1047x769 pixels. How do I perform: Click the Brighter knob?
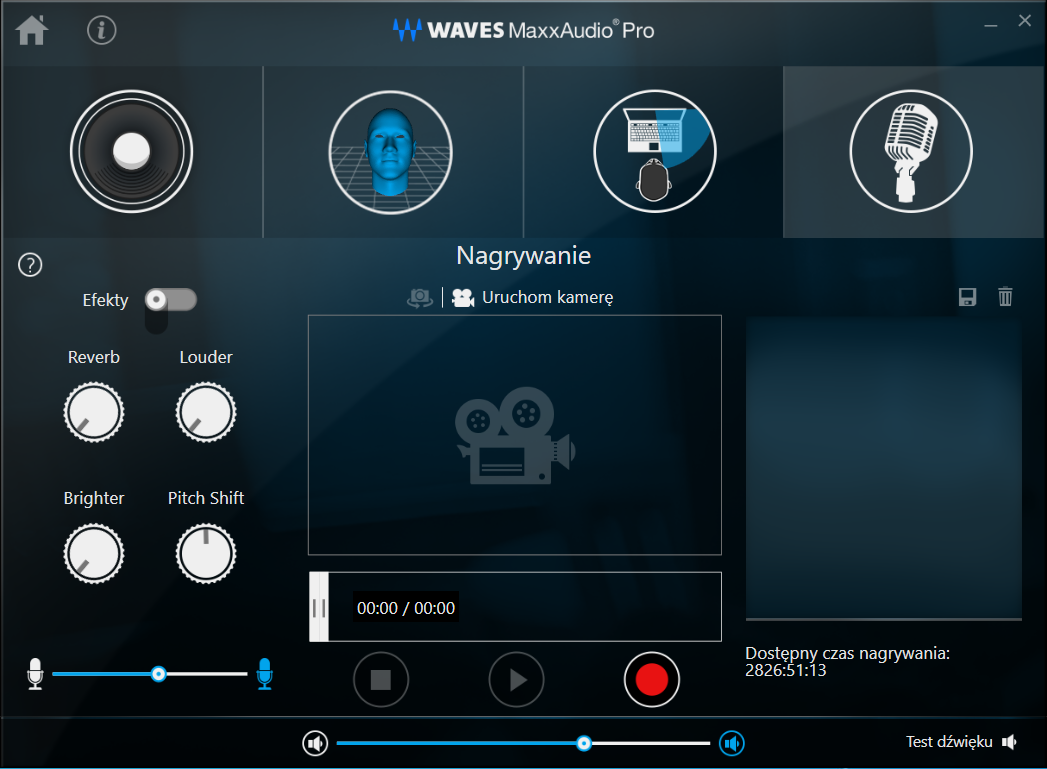(x=93, y=553)
